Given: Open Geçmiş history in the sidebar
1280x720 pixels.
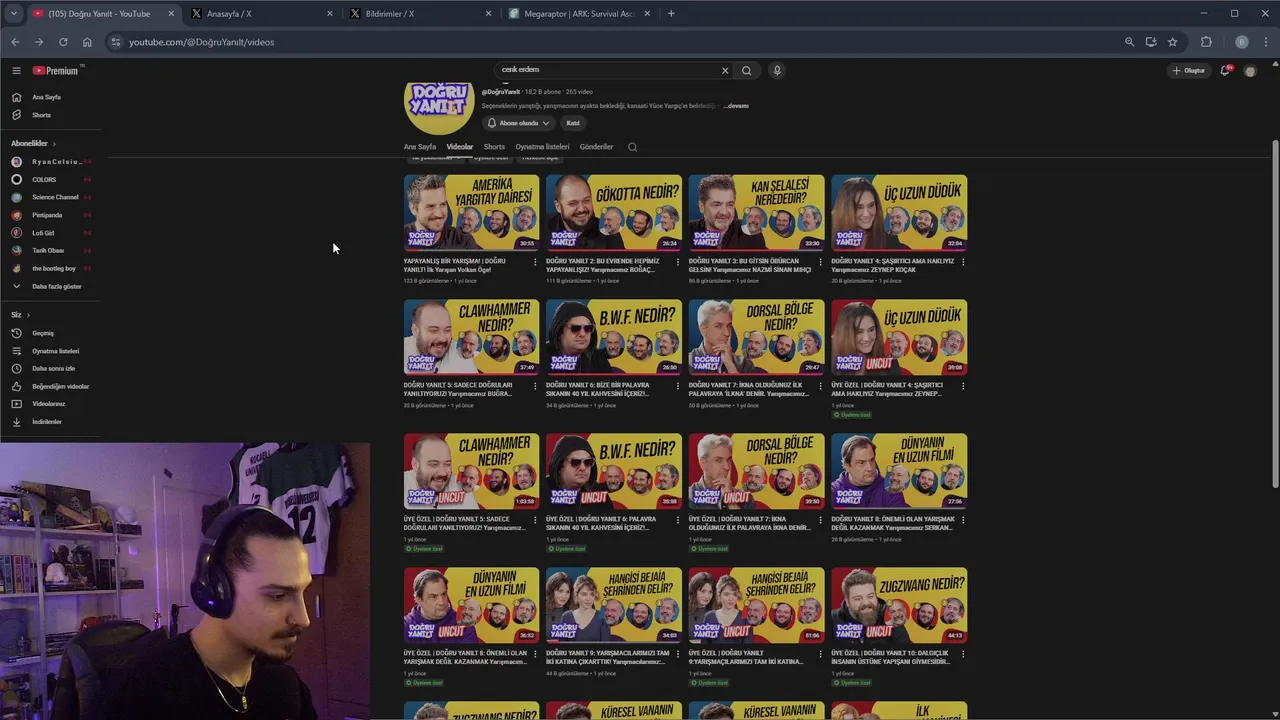Looking at the screenshot, I should click(x=43, y=333).
